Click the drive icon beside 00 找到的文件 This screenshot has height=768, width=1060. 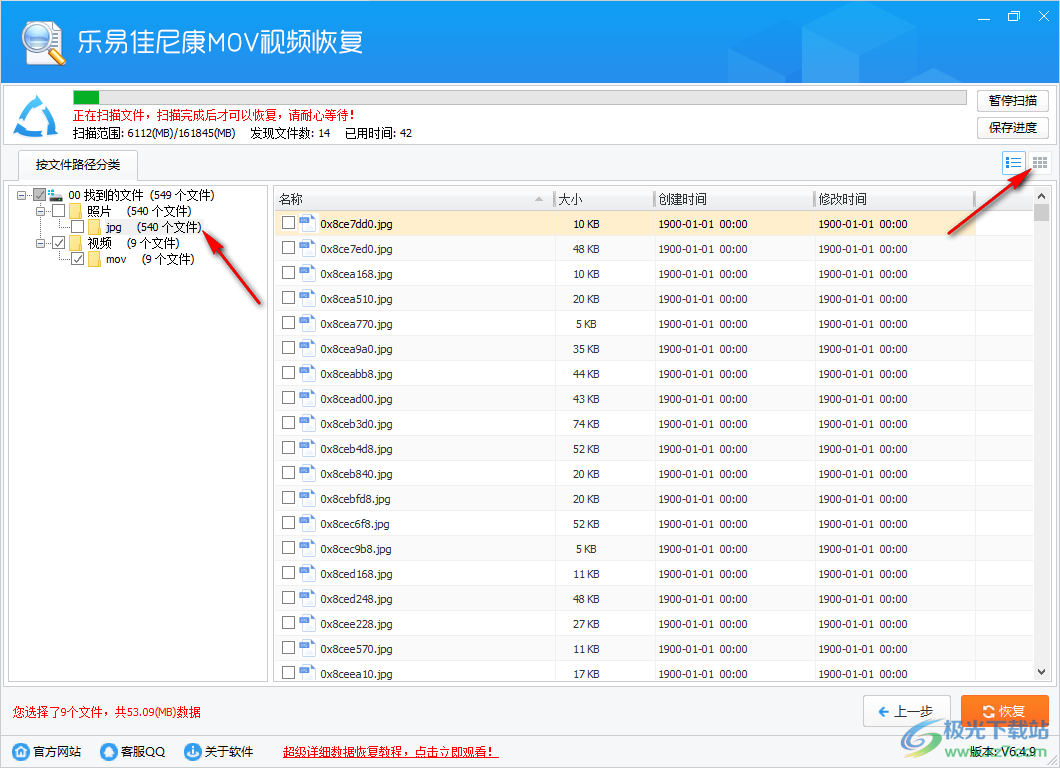(55, 195)
